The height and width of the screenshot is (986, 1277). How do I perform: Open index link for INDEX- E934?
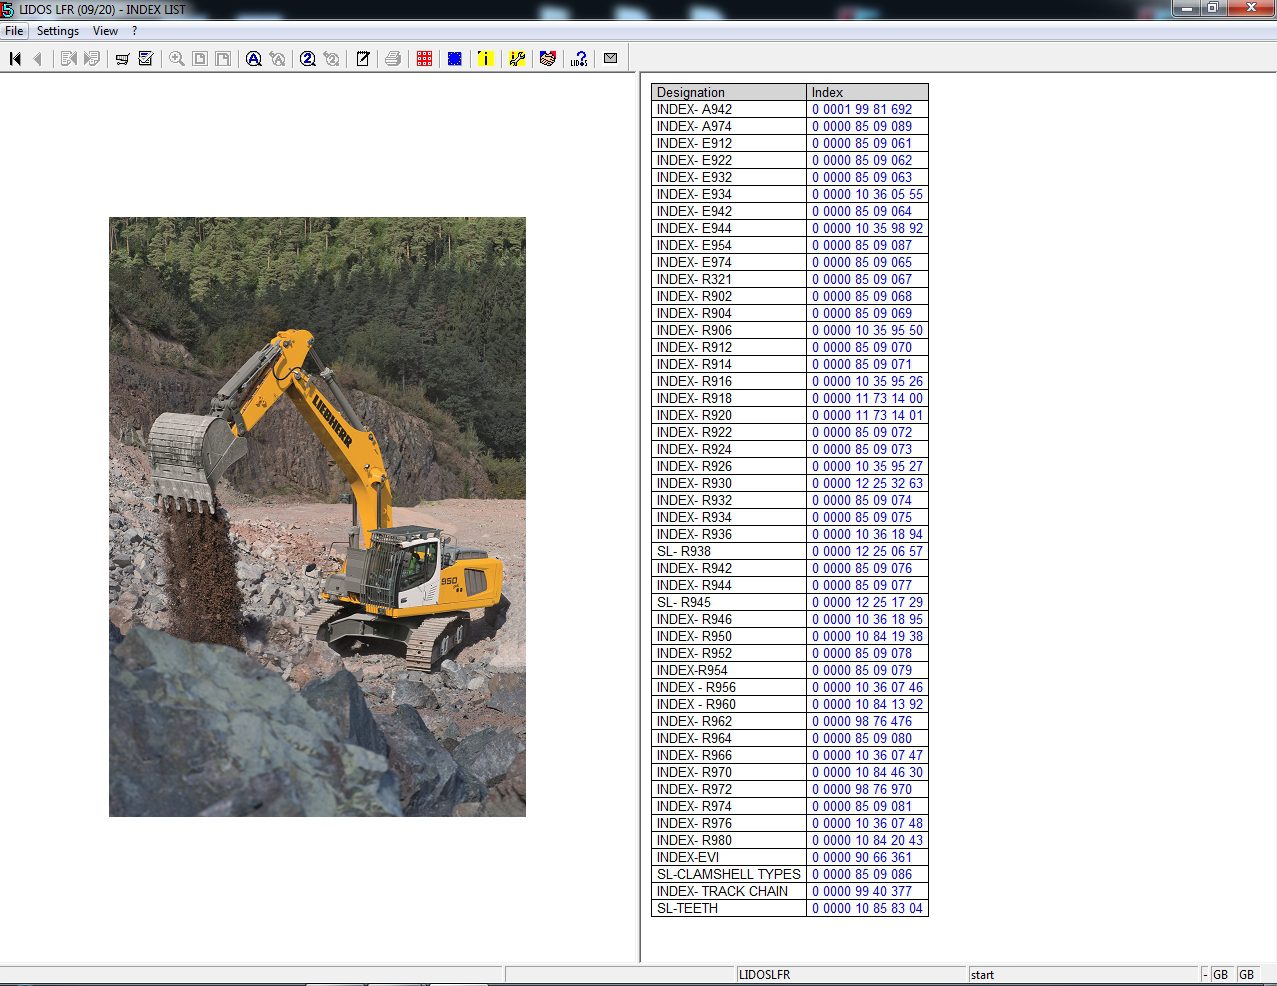click(867, 194)
